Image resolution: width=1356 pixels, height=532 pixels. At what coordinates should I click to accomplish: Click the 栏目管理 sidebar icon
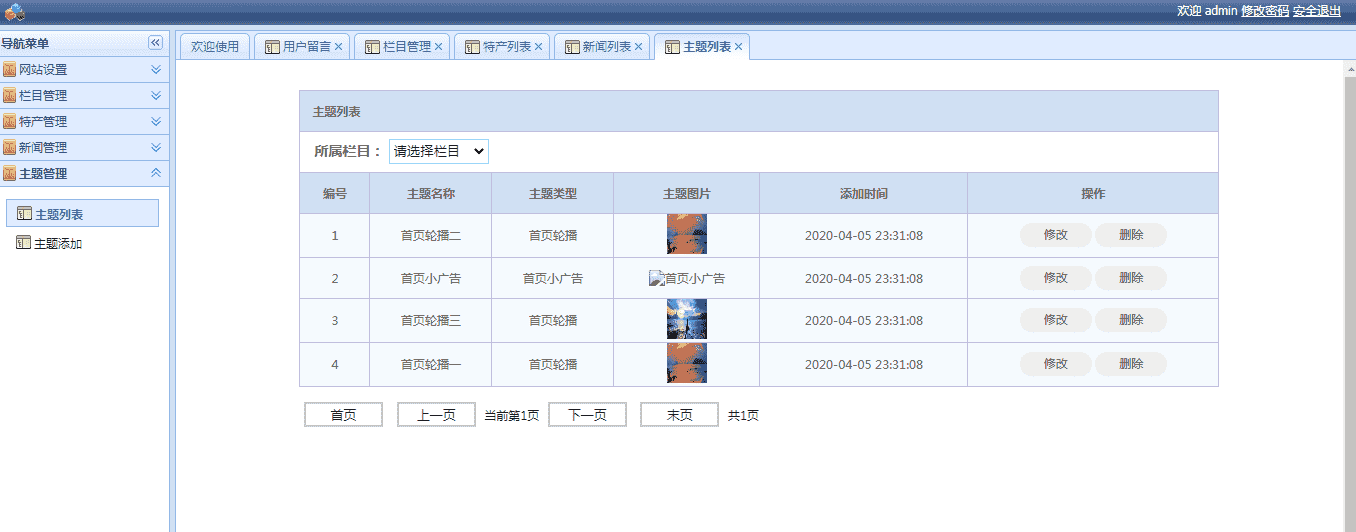[x=9, y=96]
